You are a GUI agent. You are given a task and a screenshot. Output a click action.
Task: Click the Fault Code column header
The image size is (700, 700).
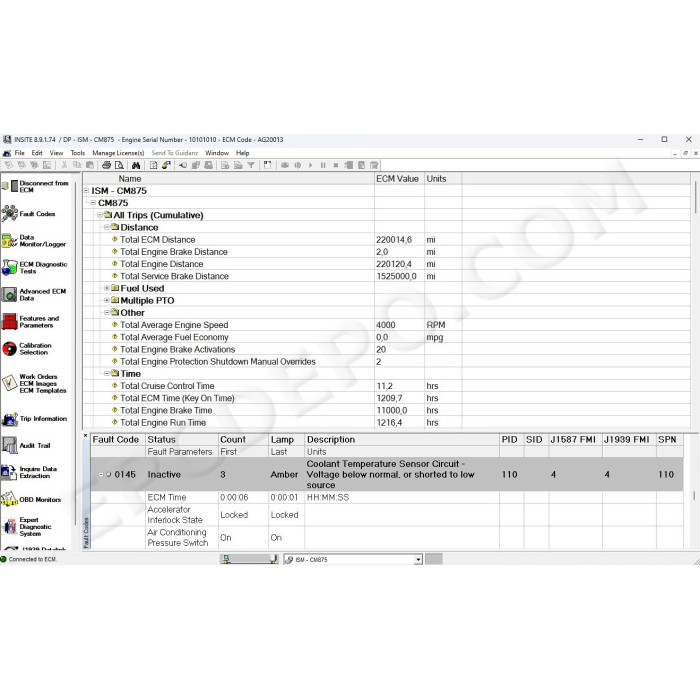coord(118,439)
